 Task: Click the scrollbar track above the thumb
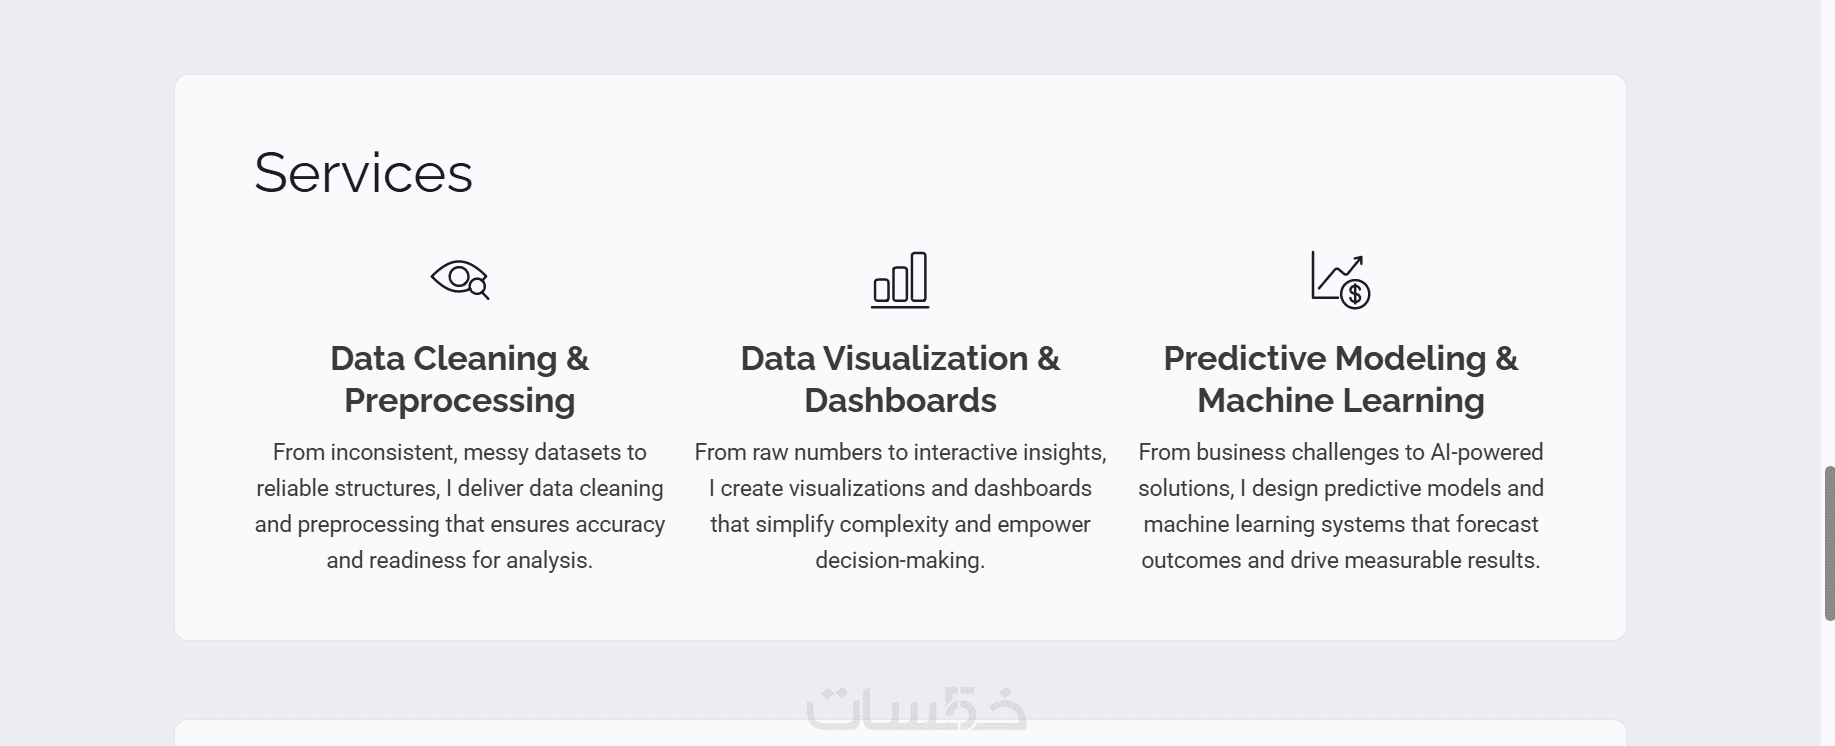[1829, 250]
